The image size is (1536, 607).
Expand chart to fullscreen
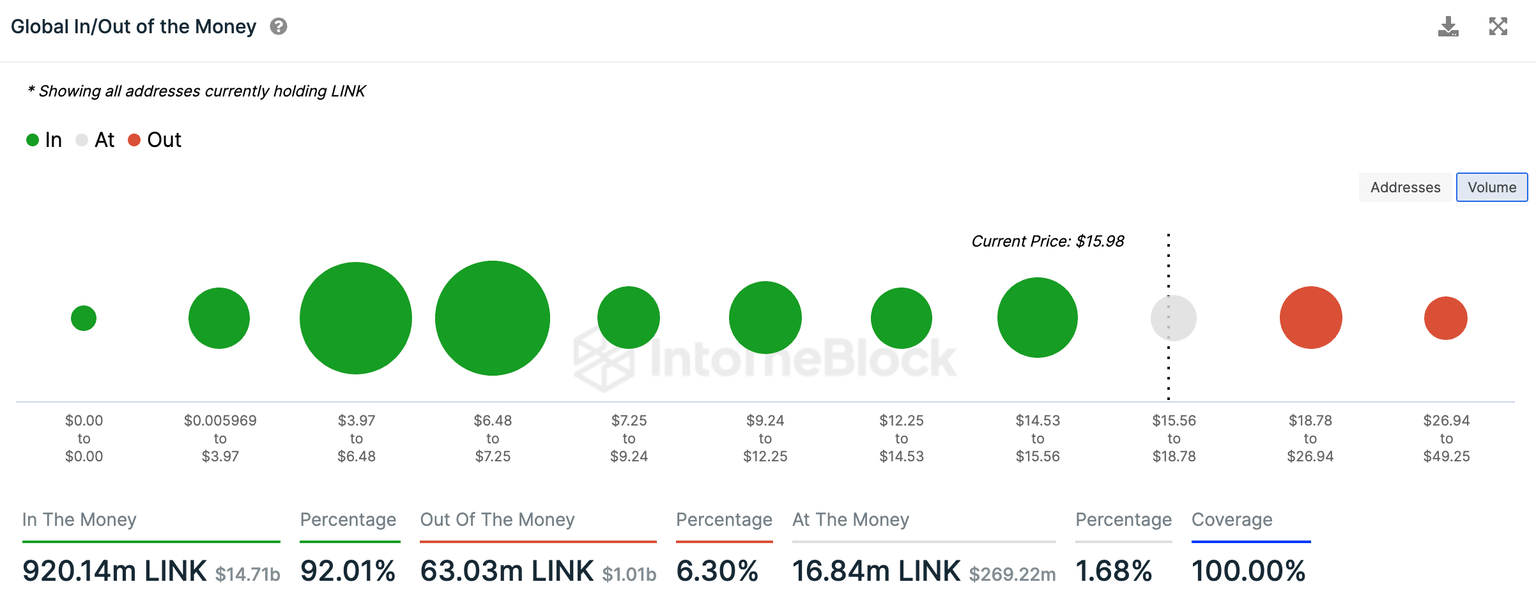click(x=1498, y=27)
